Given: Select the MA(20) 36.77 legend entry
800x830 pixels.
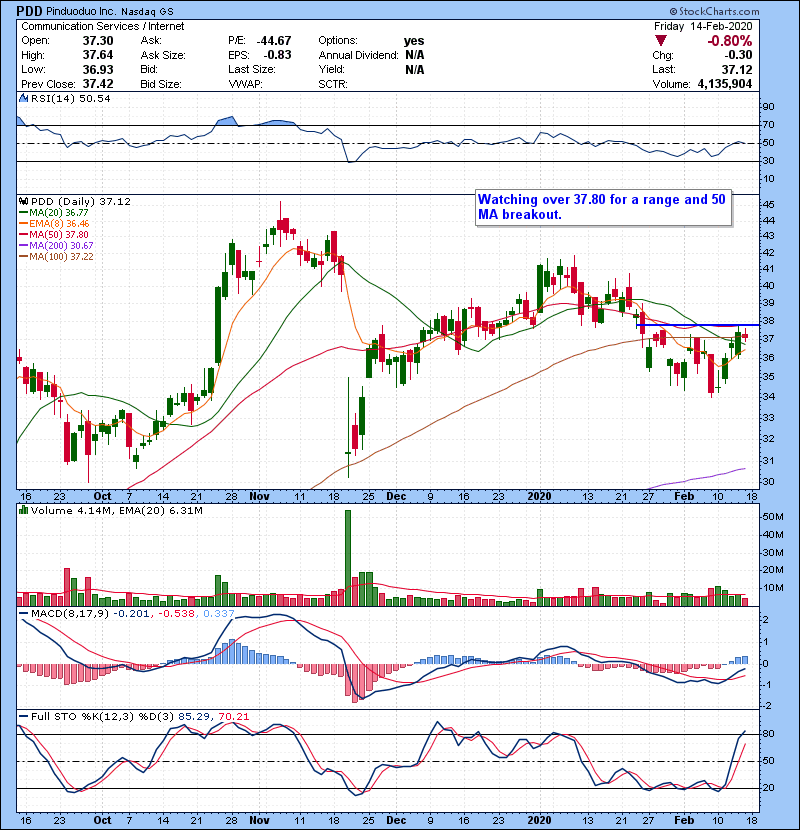Looking at the screenshot, I should tap(54, 213).
